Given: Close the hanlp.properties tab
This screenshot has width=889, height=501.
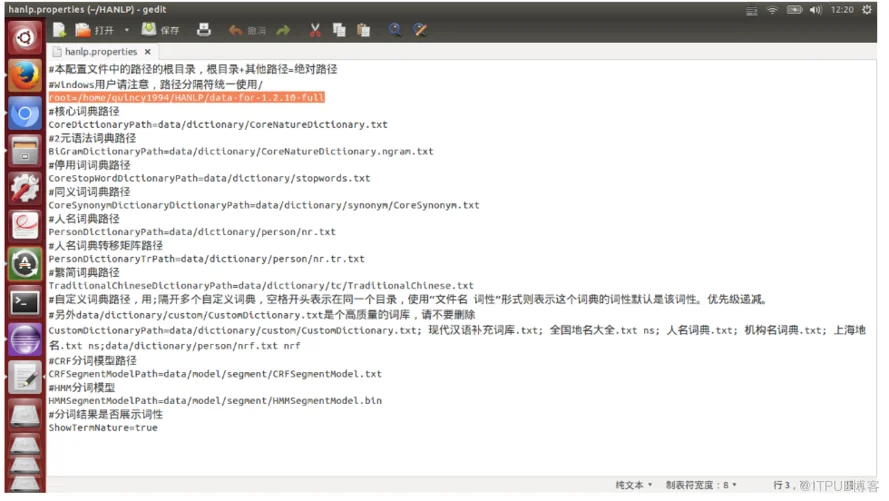Looking at the screenshot, I should [x=147, y=52].
